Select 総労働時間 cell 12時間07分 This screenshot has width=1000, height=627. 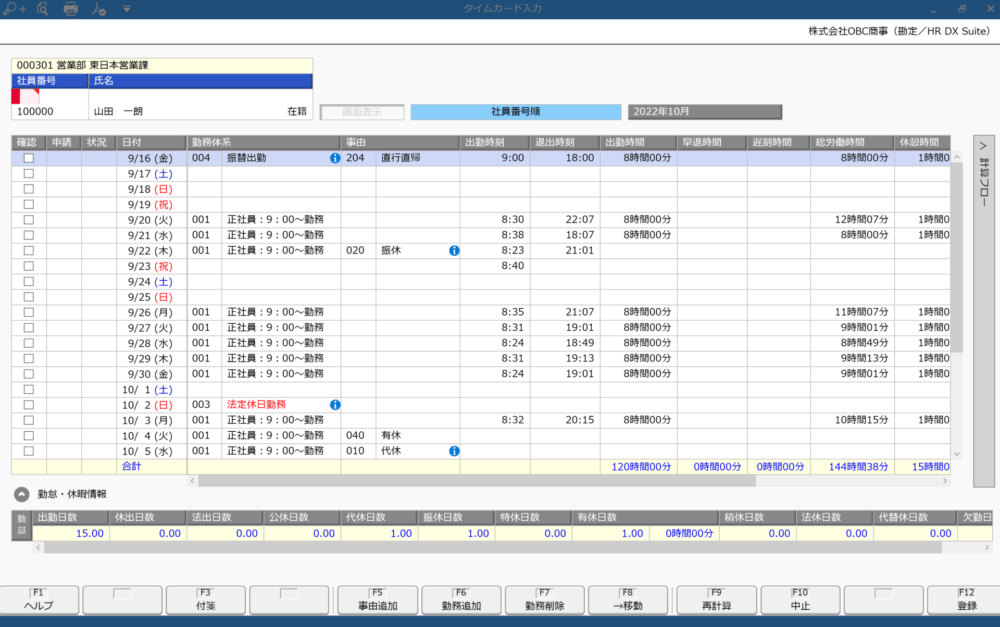click(852, 220)
